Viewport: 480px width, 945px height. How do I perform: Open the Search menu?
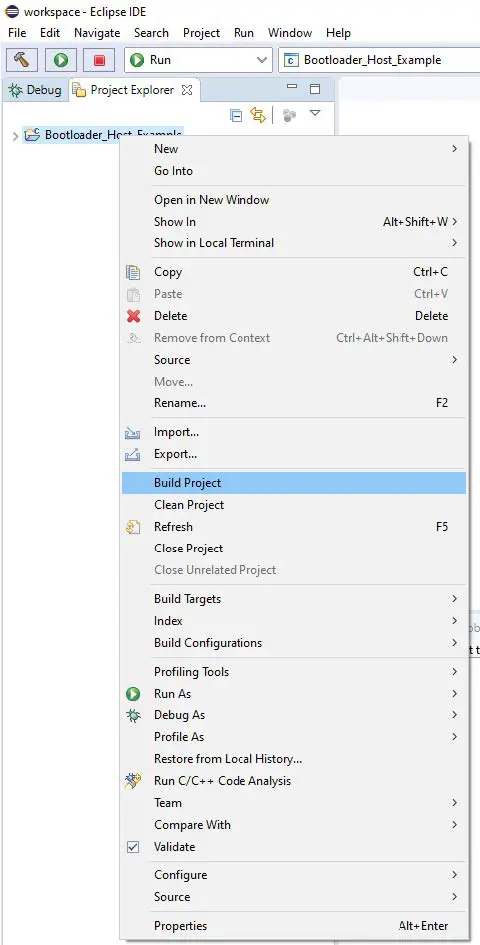[151, 33]
